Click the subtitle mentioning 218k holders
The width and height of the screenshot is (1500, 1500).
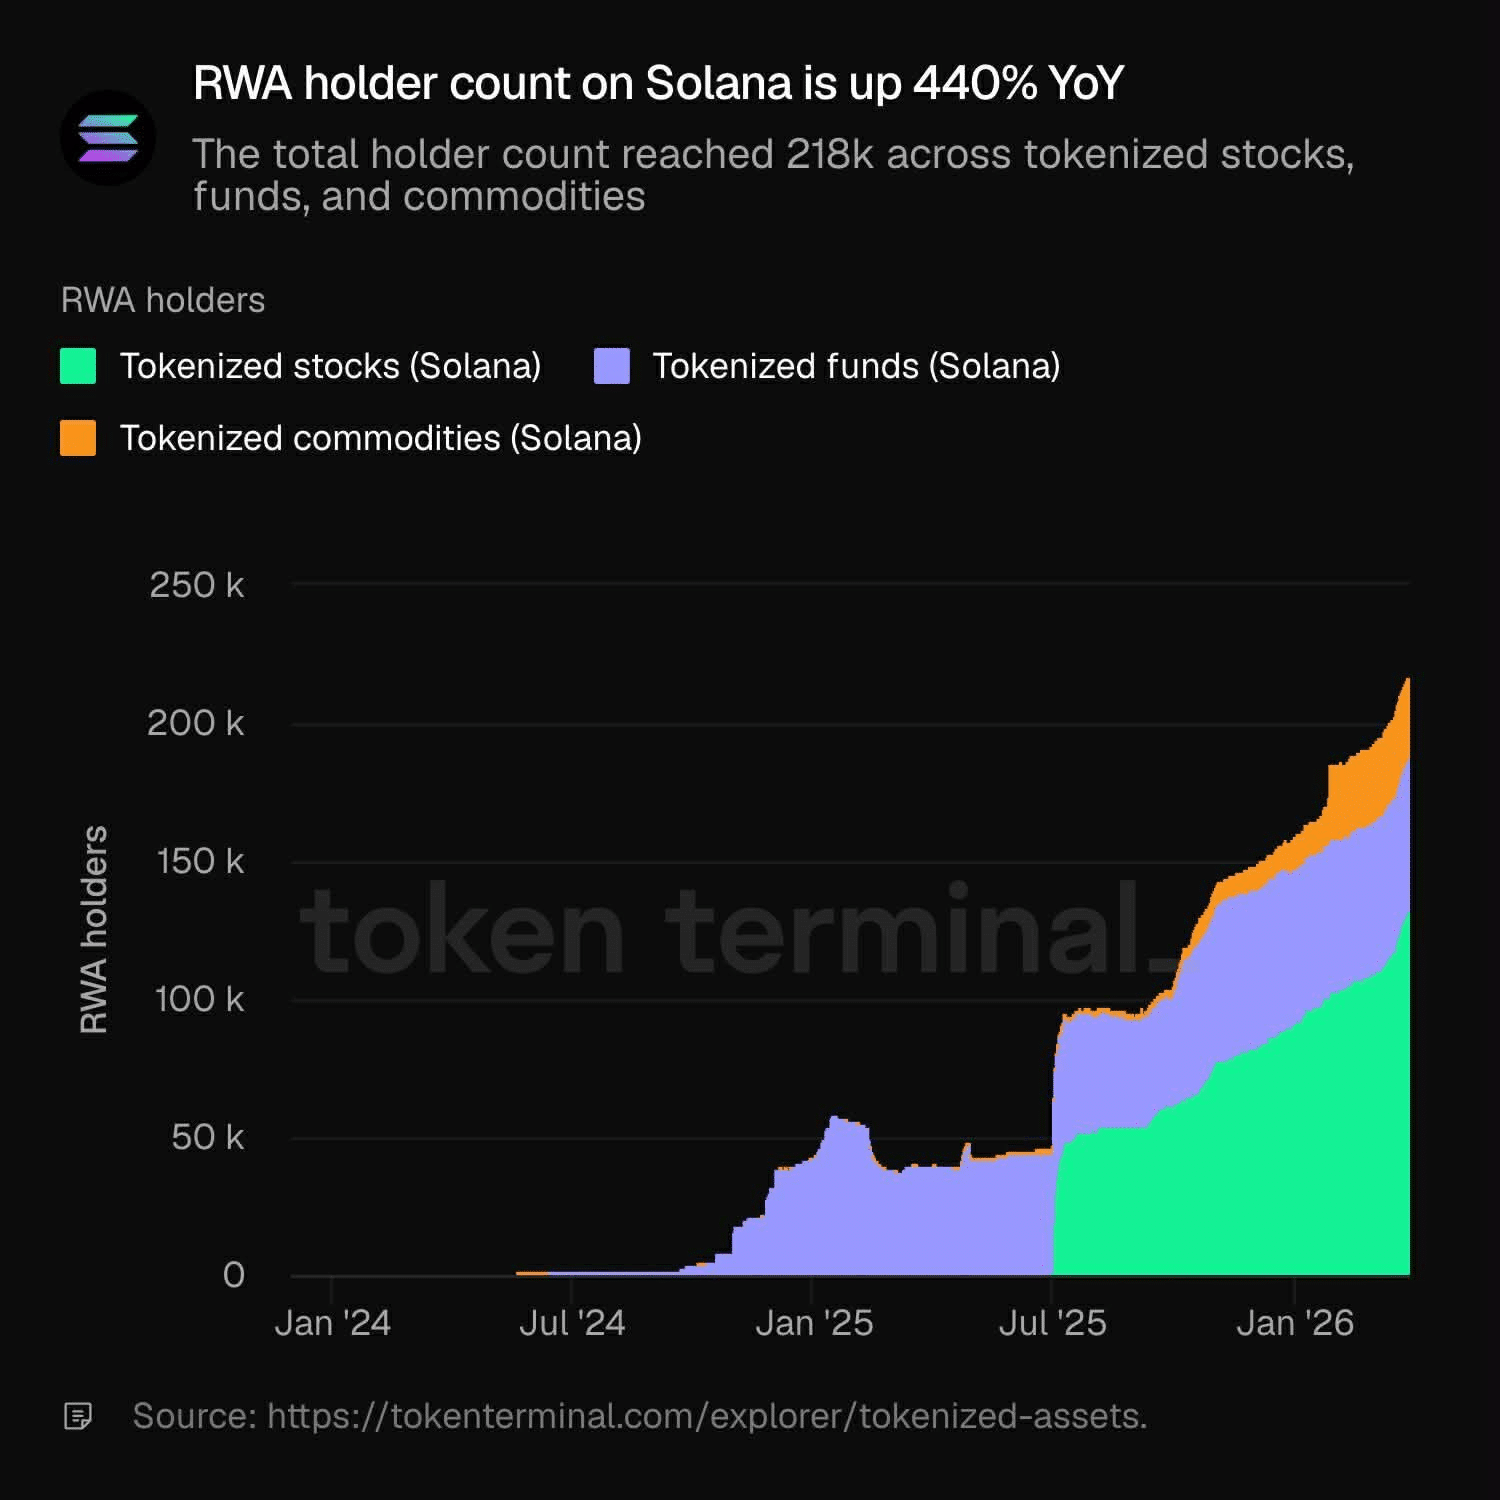(x=772, y=175)
